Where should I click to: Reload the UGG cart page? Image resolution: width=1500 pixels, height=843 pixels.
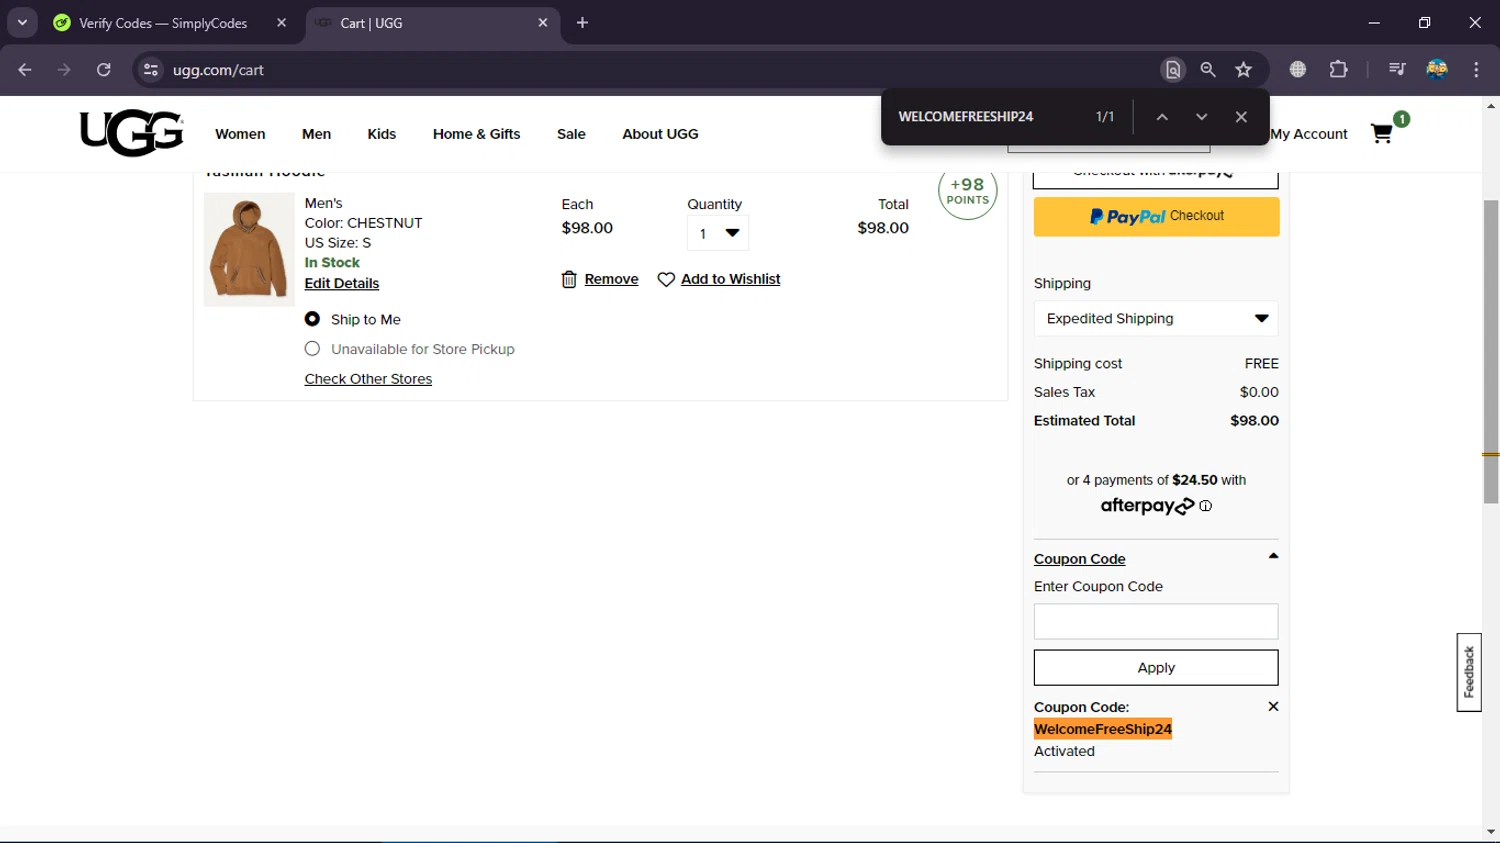click(104, 70)
